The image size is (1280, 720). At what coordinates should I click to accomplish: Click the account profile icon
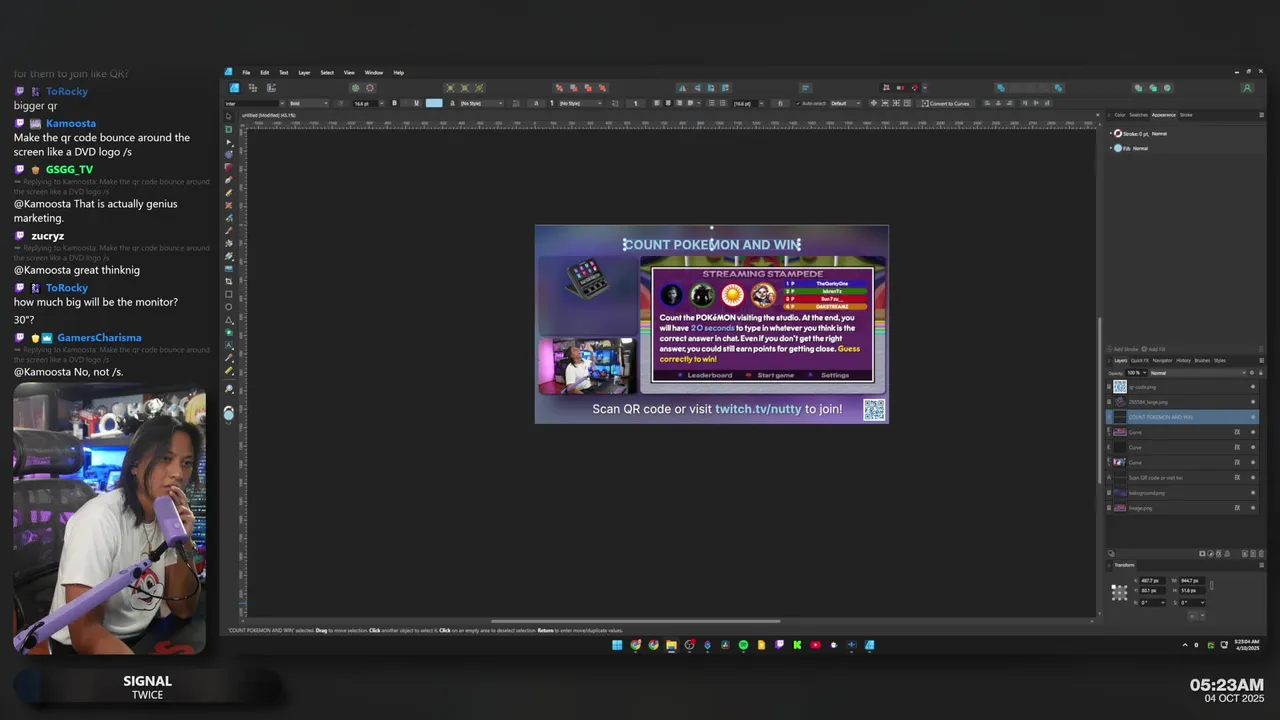[1247, 88]
